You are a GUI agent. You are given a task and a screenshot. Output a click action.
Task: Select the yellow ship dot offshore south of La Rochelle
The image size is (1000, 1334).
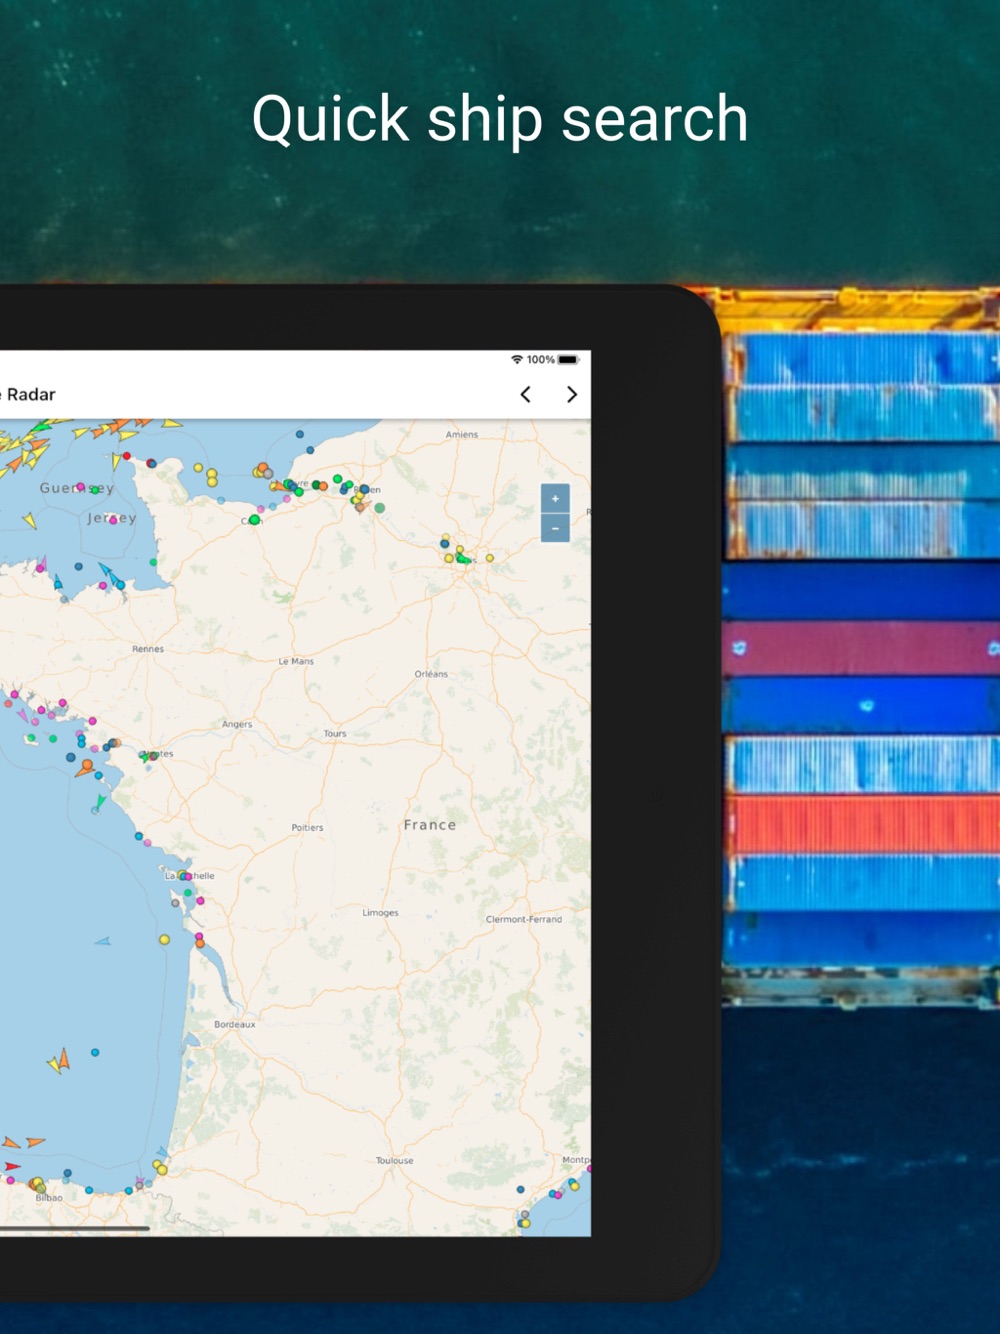[164, 939]
